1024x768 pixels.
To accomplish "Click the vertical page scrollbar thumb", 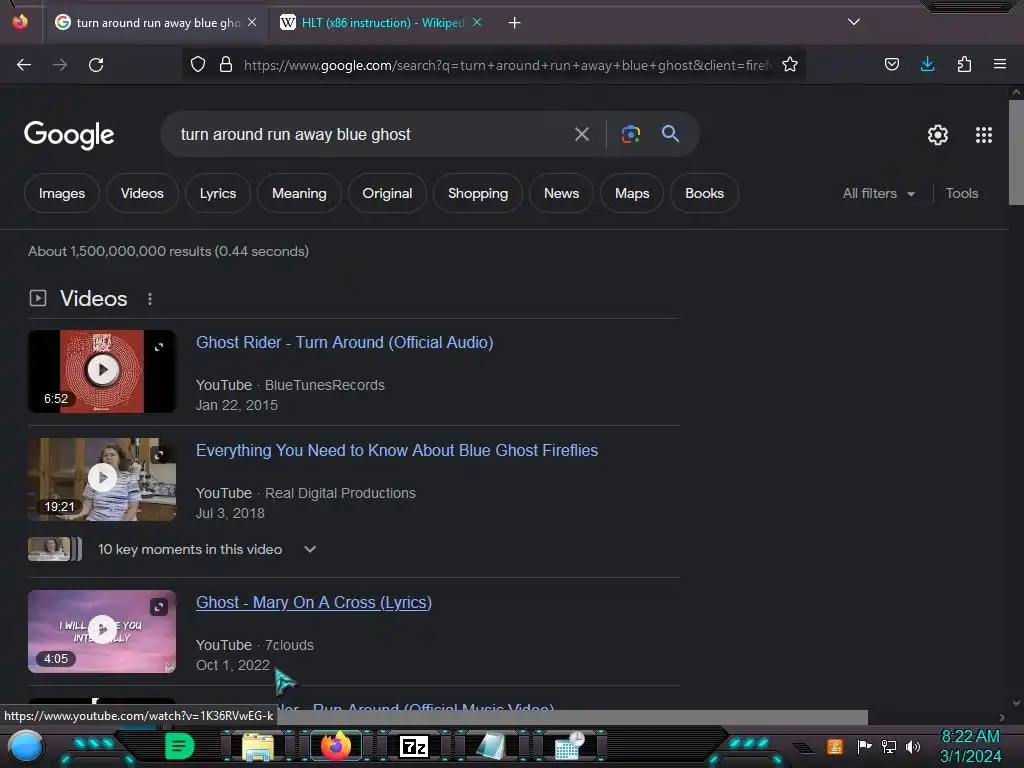I will (x=1016, y=152).
